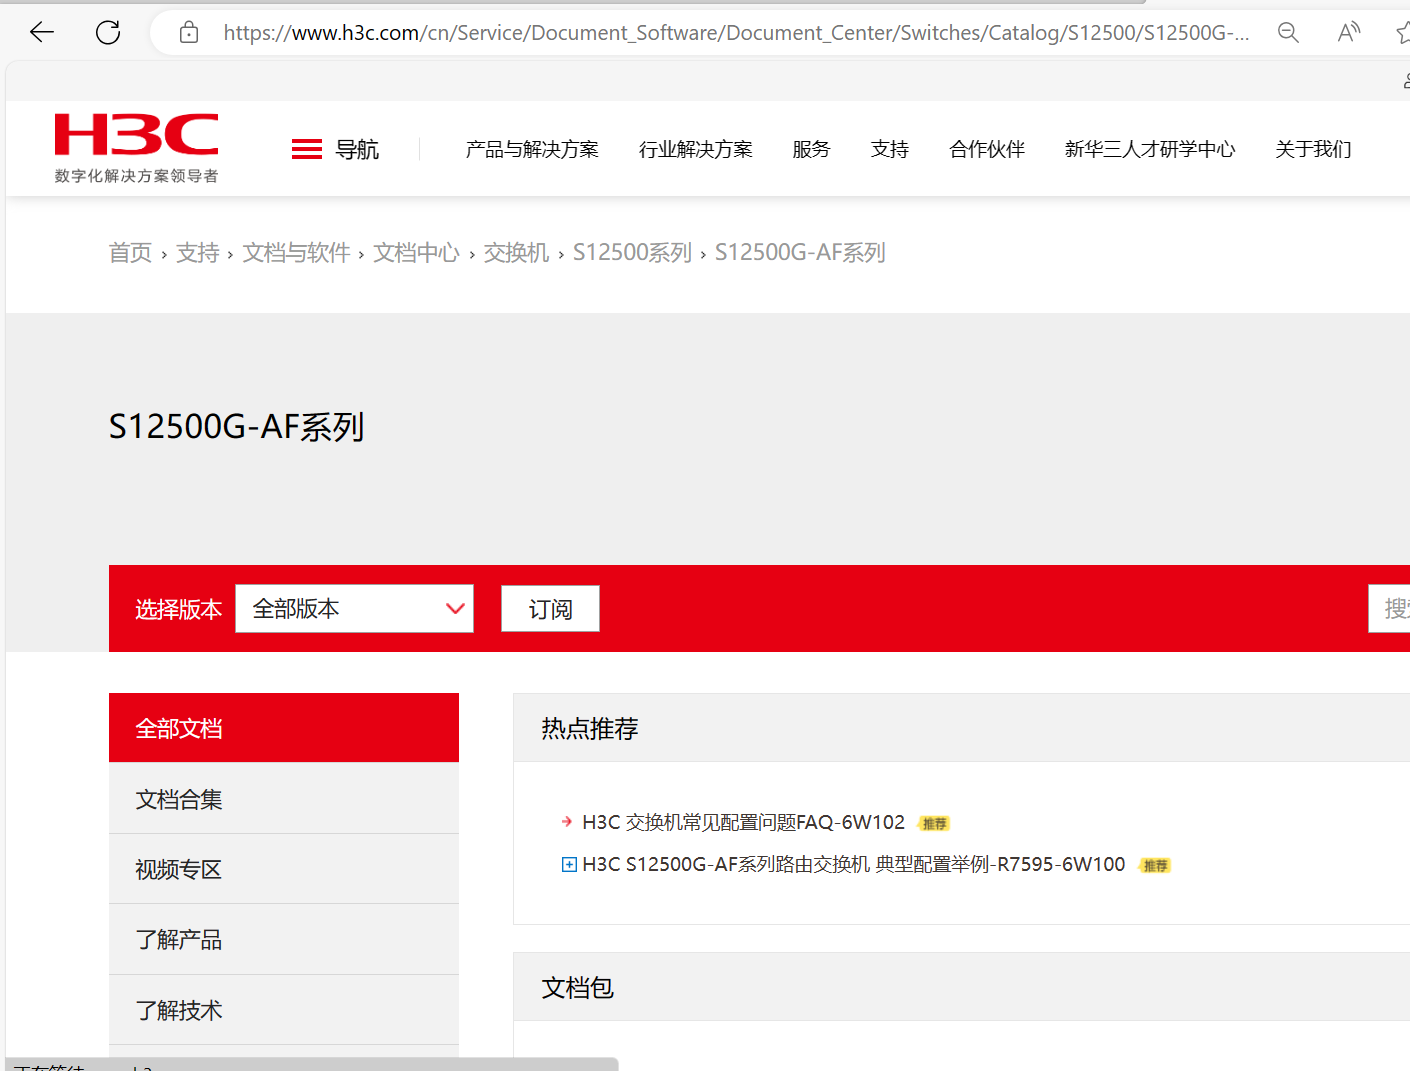This screenshot has width=1410, height=1071.
Task: Activate the Read Aloud icon
Action: [1349, 33]
